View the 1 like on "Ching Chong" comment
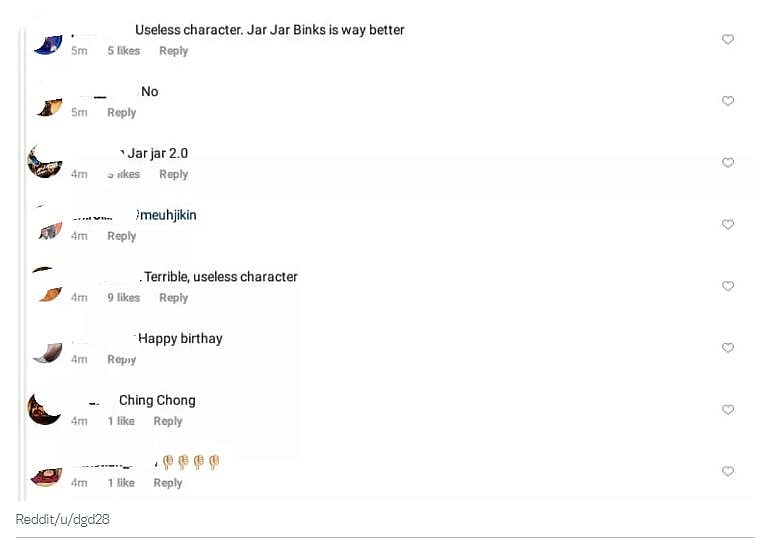This screenshot has height=547, width=773. [121, 421]
